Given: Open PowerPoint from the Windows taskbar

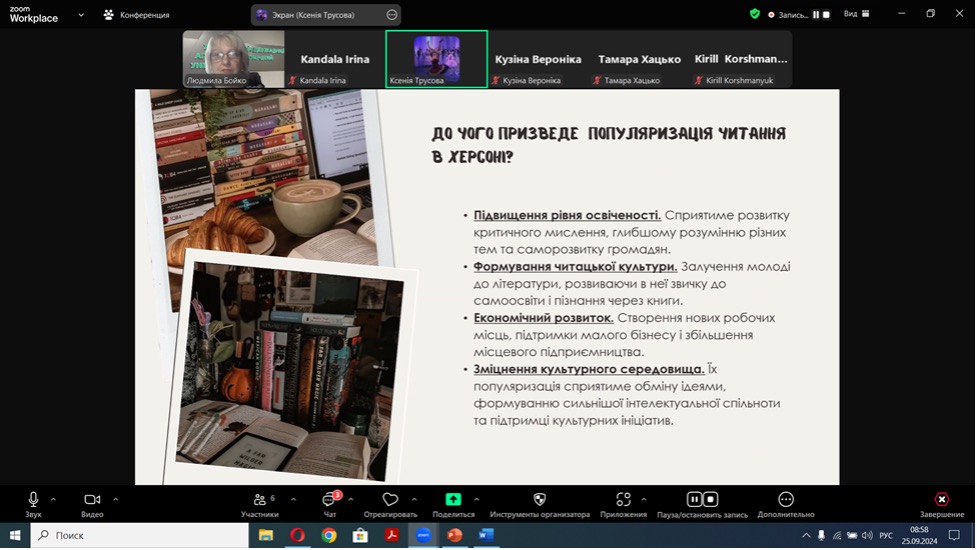Looking at the screenshot, I should tap(454, 536).
